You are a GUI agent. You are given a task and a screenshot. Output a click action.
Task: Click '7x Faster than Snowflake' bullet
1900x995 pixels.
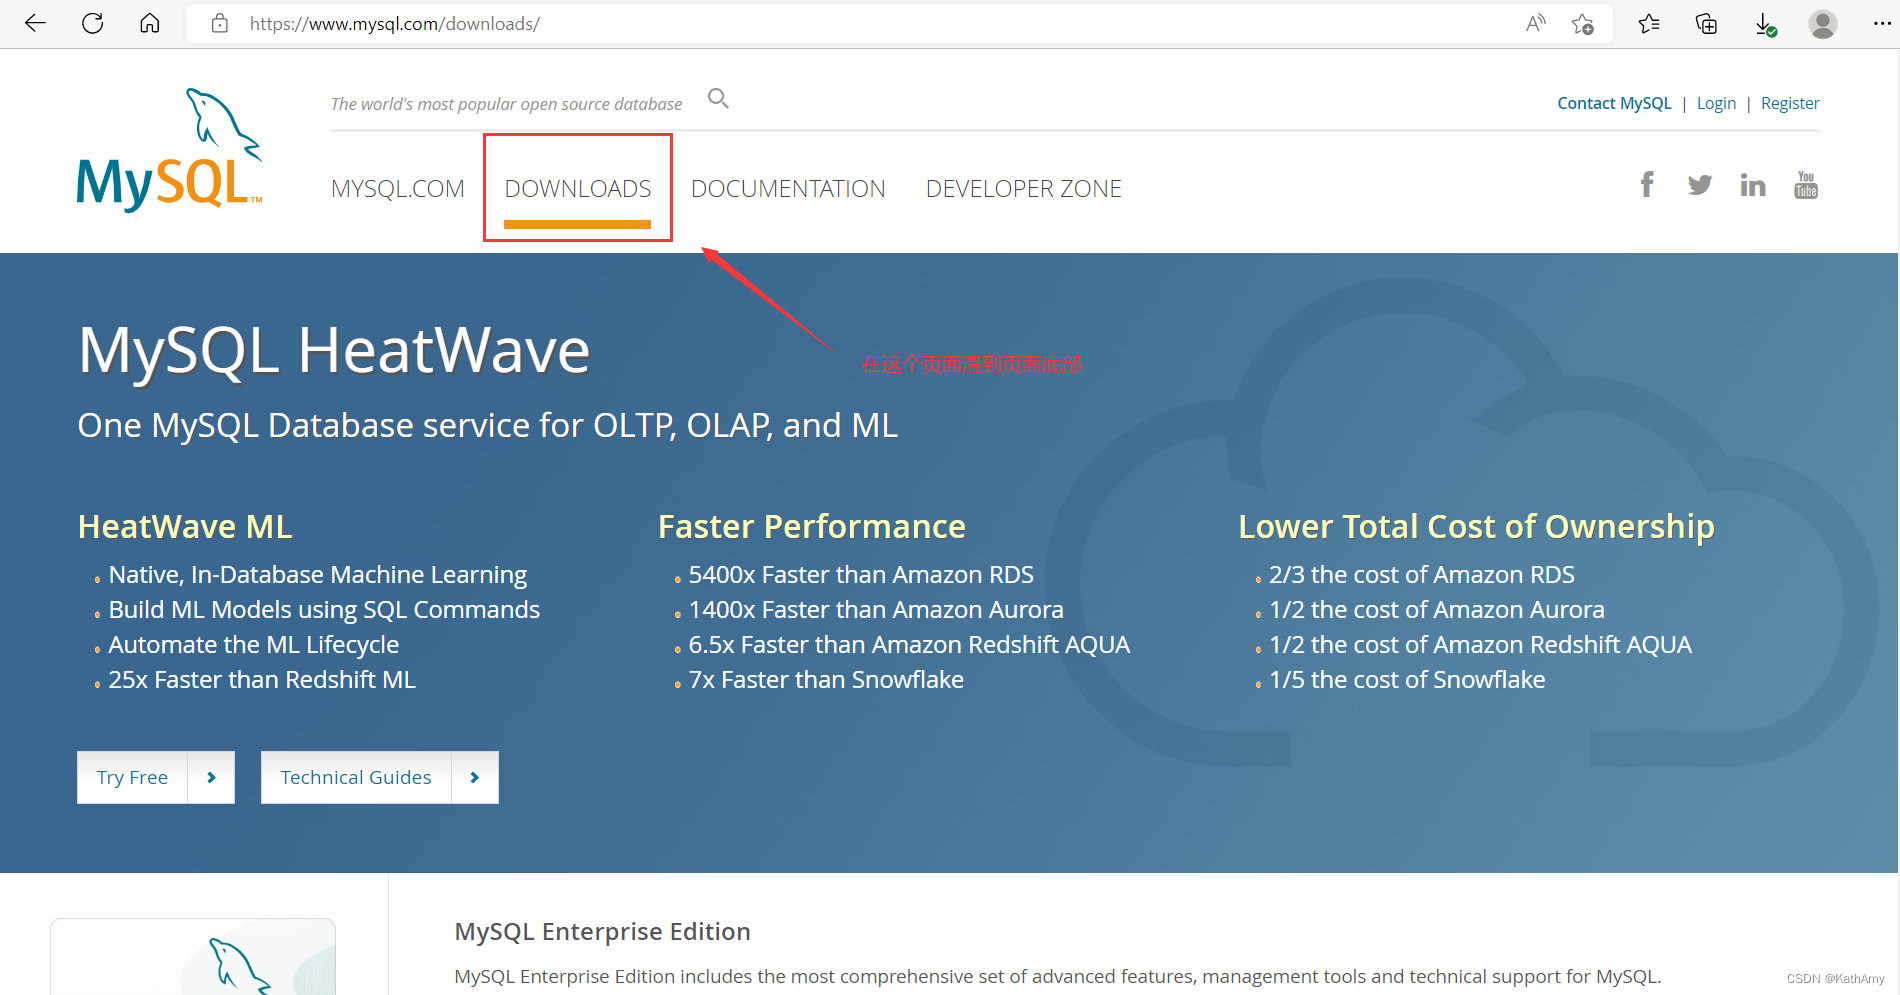tap(826, 680)
